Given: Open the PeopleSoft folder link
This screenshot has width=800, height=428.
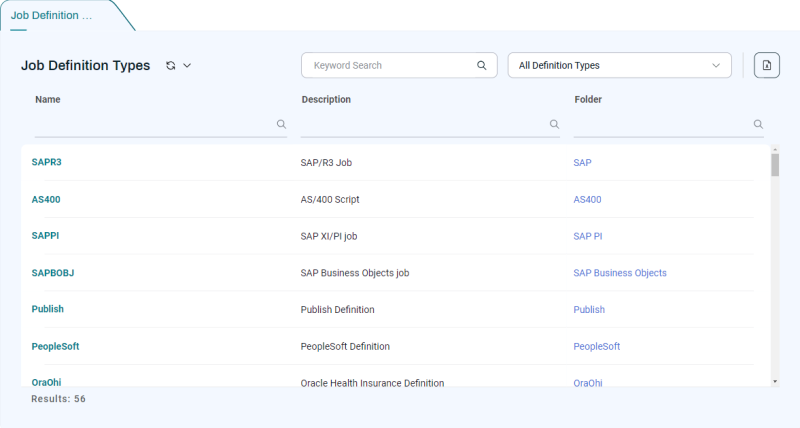Looking at the screenshot, I should (x=596, y=346).
